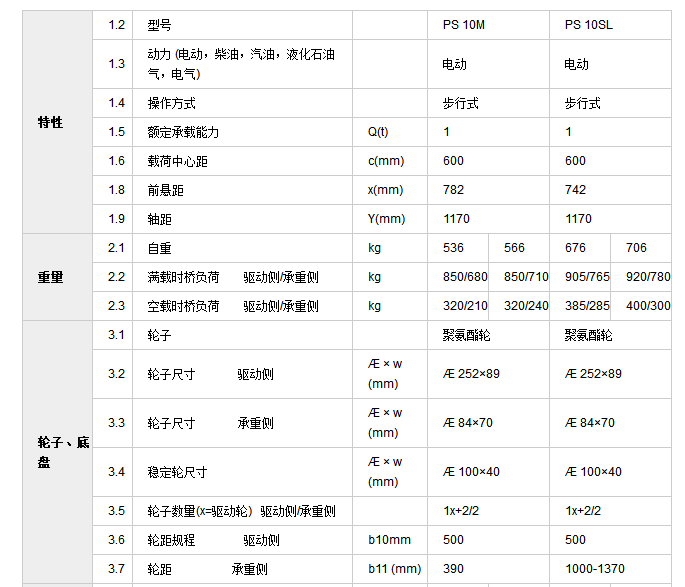Click the row number 3.4 cell
685x587 pixels.
[x=112, y=472]
